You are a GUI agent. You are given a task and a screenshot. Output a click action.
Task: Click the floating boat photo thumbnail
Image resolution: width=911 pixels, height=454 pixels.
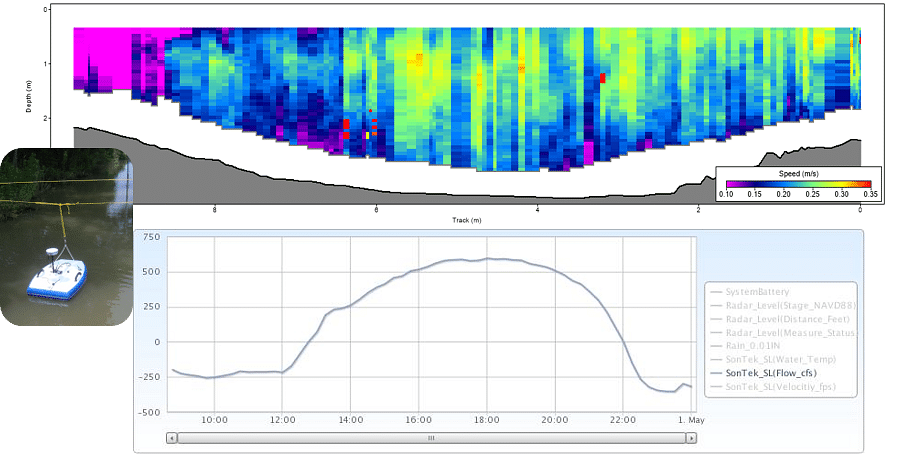click(66, 237)
